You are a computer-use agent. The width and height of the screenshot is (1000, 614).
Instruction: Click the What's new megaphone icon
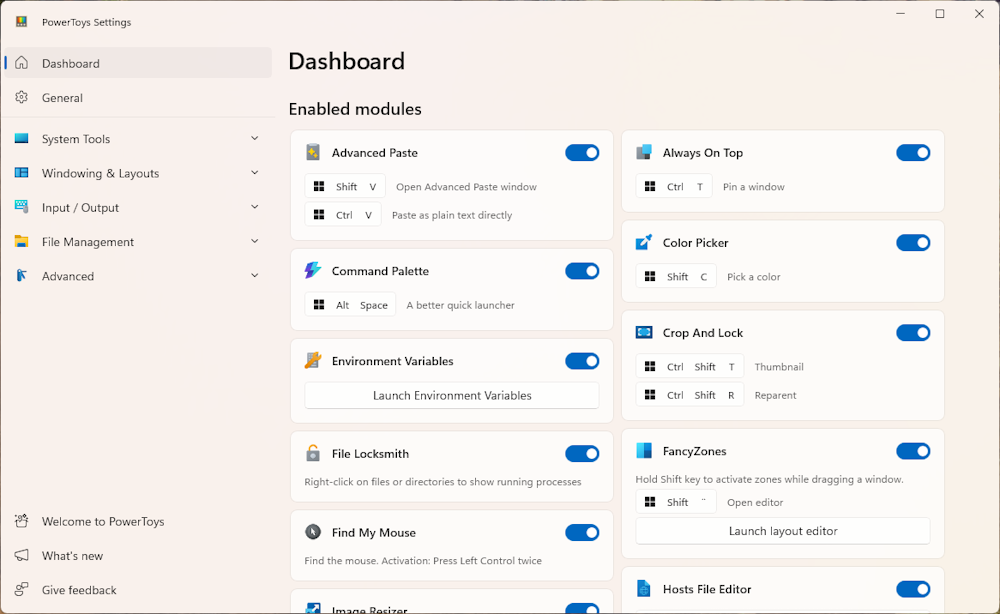point(22,555)
